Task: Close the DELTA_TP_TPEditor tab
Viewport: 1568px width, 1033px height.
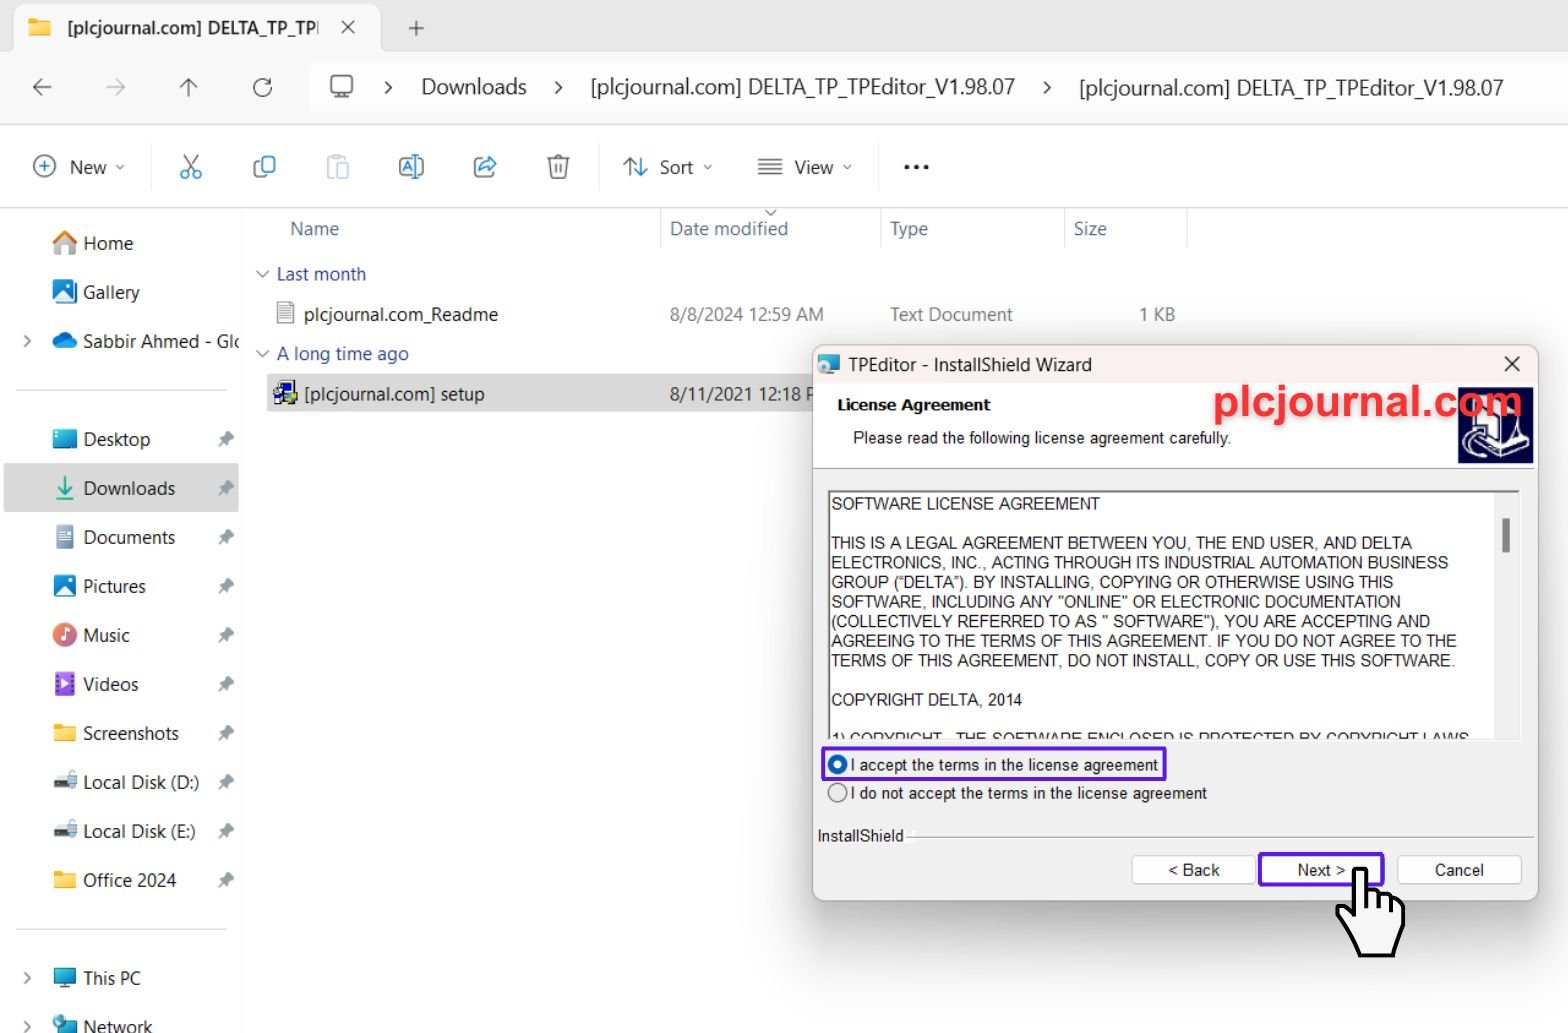Action: coord(348,28)
